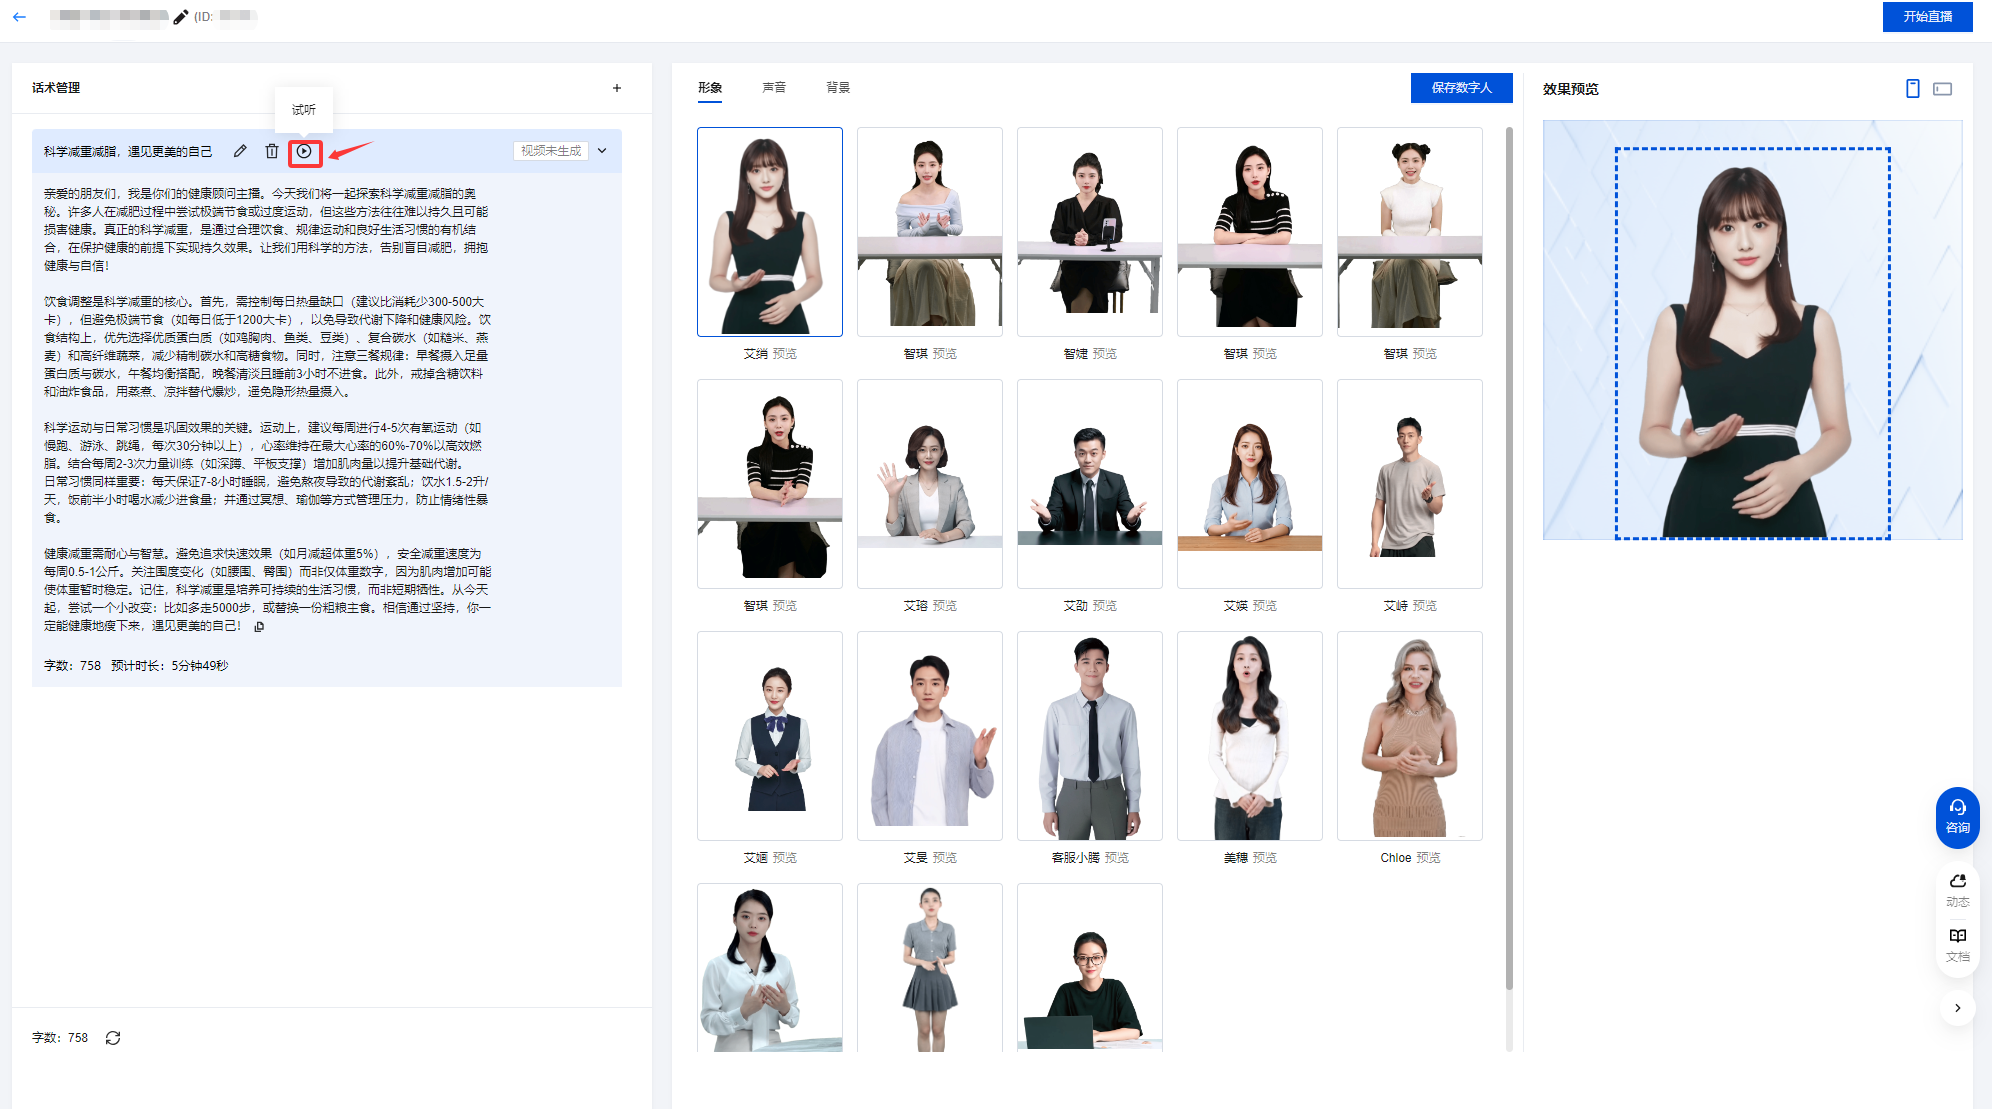Play script audio preview (试听)
The image size is (1992, 1109).
click(304, 151)
